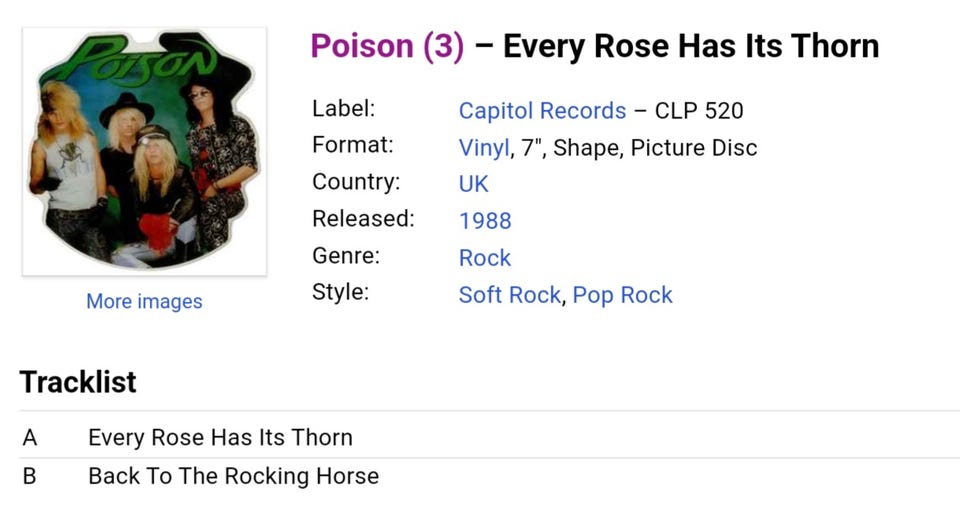Screen dimensions: 960x511
Task: Click the Released: field name
Action: click(x=362, y=218)
